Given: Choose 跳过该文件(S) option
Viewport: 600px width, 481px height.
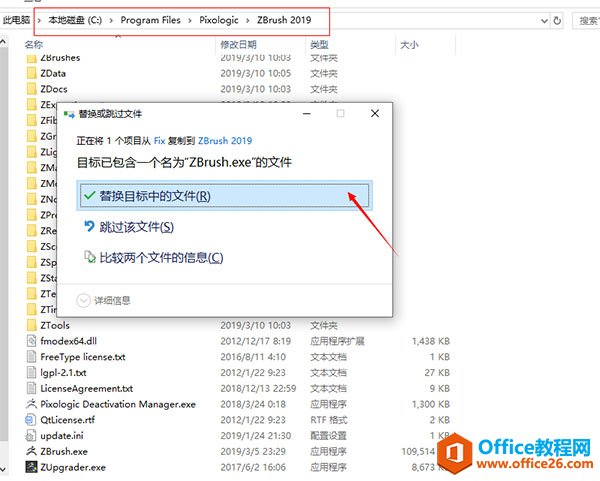Looking at the screenshot, I should (x=129, y=227).
